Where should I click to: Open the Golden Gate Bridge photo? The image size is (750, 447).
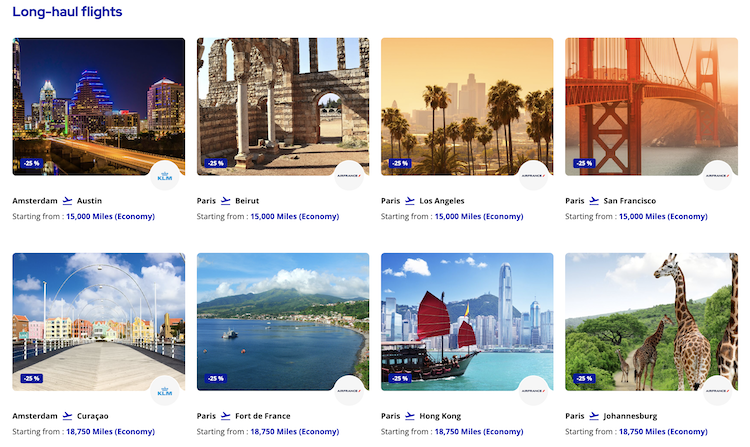(x=651, y=107)
